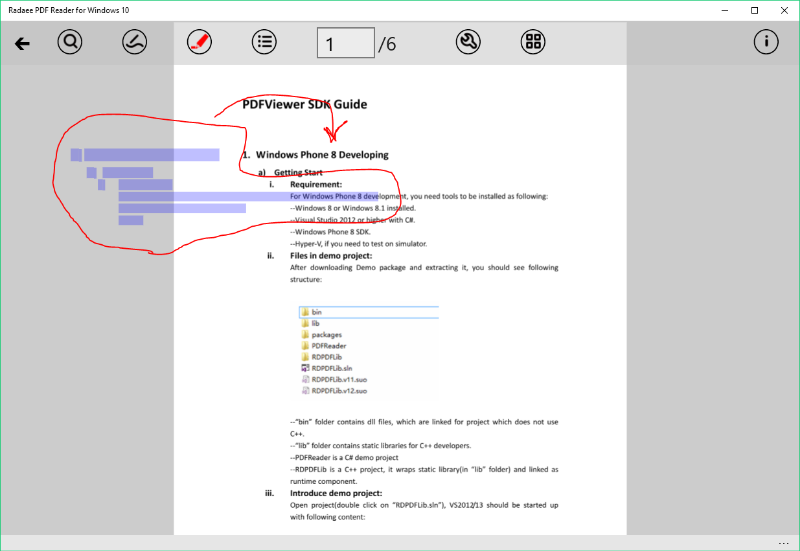This screenshot has height=551, width=800.
Task: Click the back arrow icon
Action: pos(22,43)
